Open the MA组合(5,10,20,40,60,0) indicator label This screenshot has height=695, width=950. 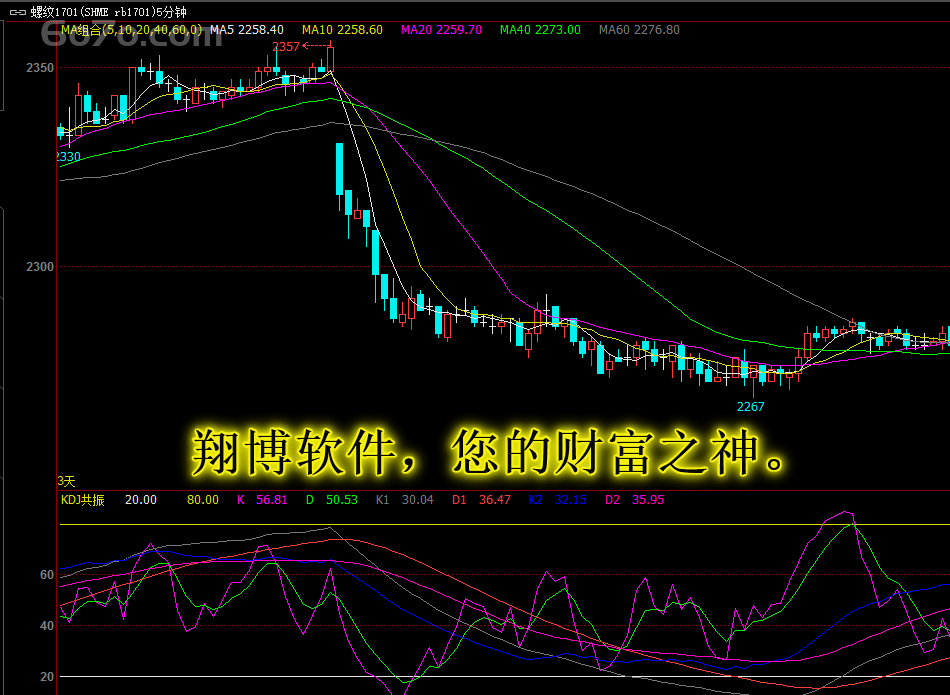tap(131, 30)
